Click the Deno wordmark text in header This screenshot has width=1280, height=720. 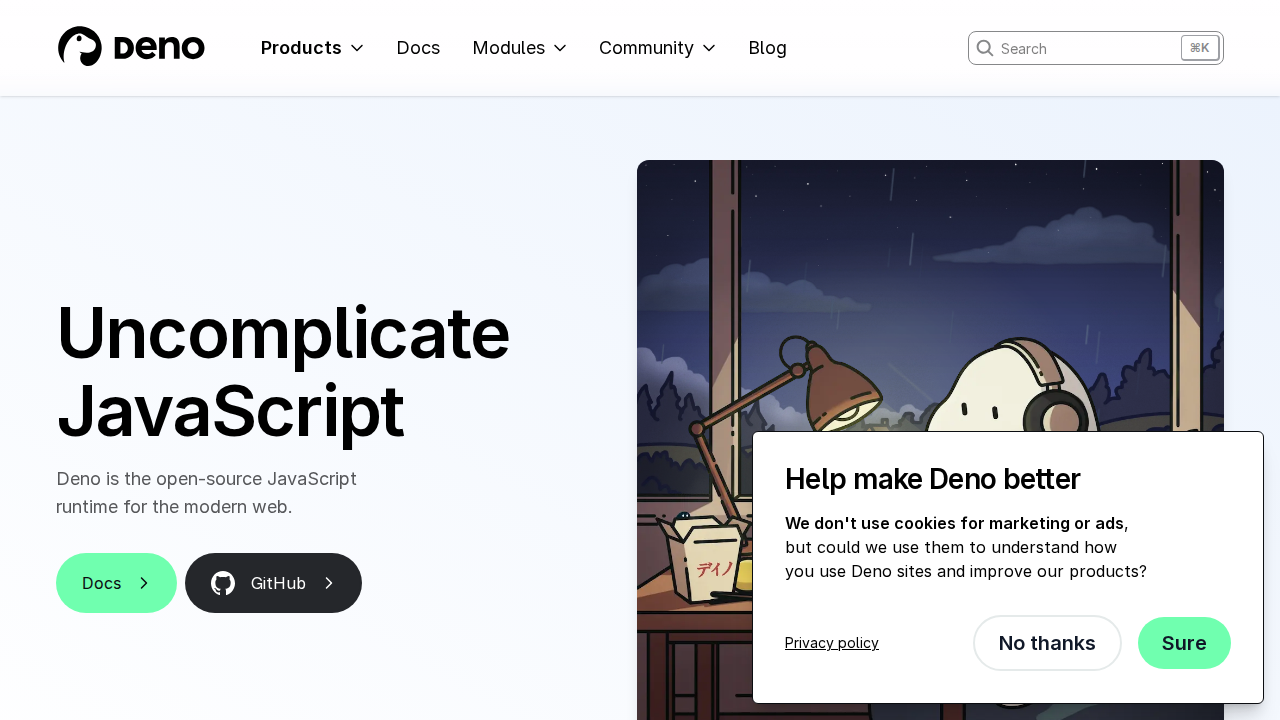tap(159, 48)
